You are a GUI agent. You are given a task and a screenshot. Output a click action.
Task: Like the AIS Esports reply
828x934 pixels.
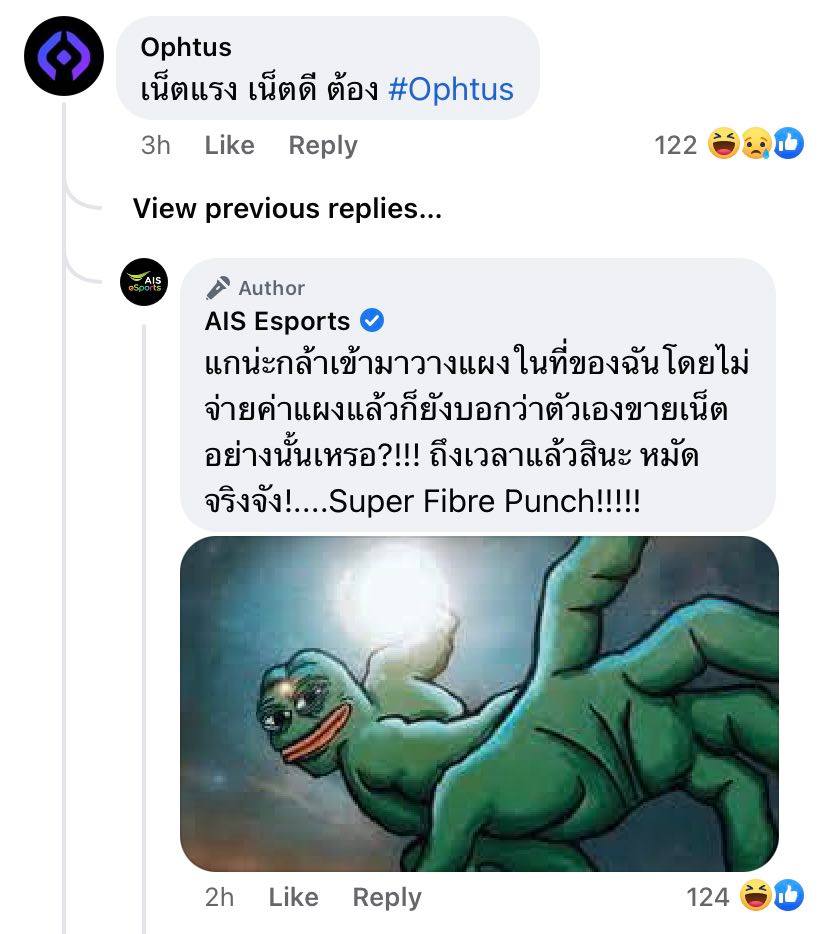(293, 897)
